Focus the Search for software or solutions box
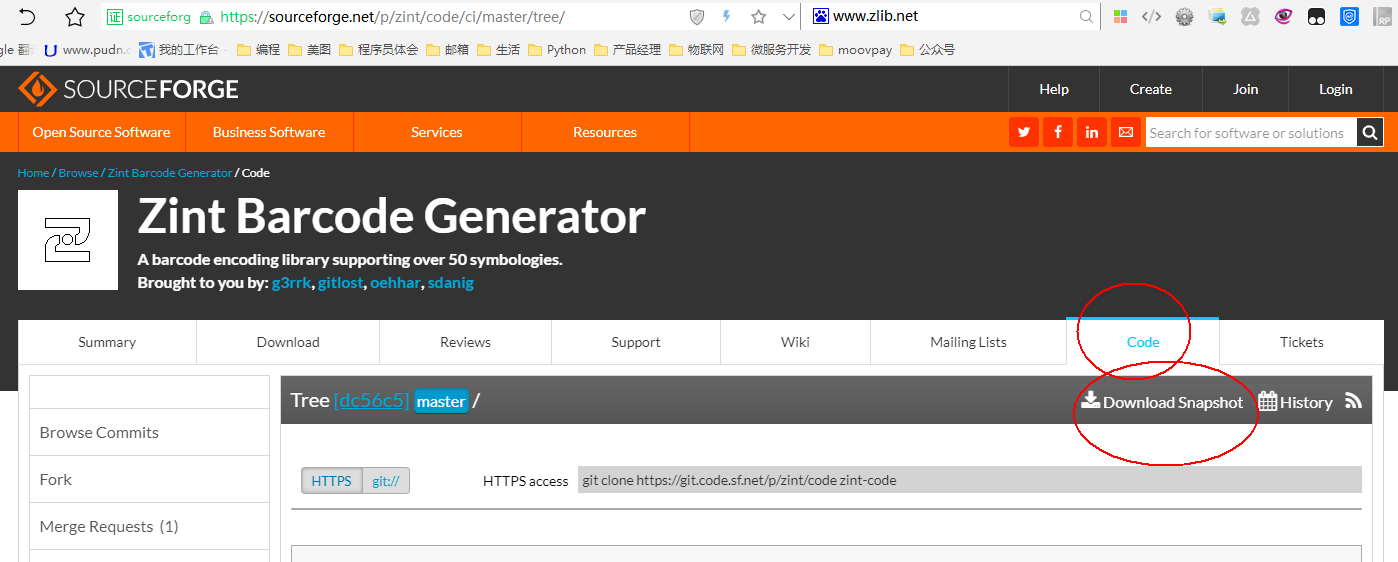This screenshot has width=1398, height=562. (1250, 132)
